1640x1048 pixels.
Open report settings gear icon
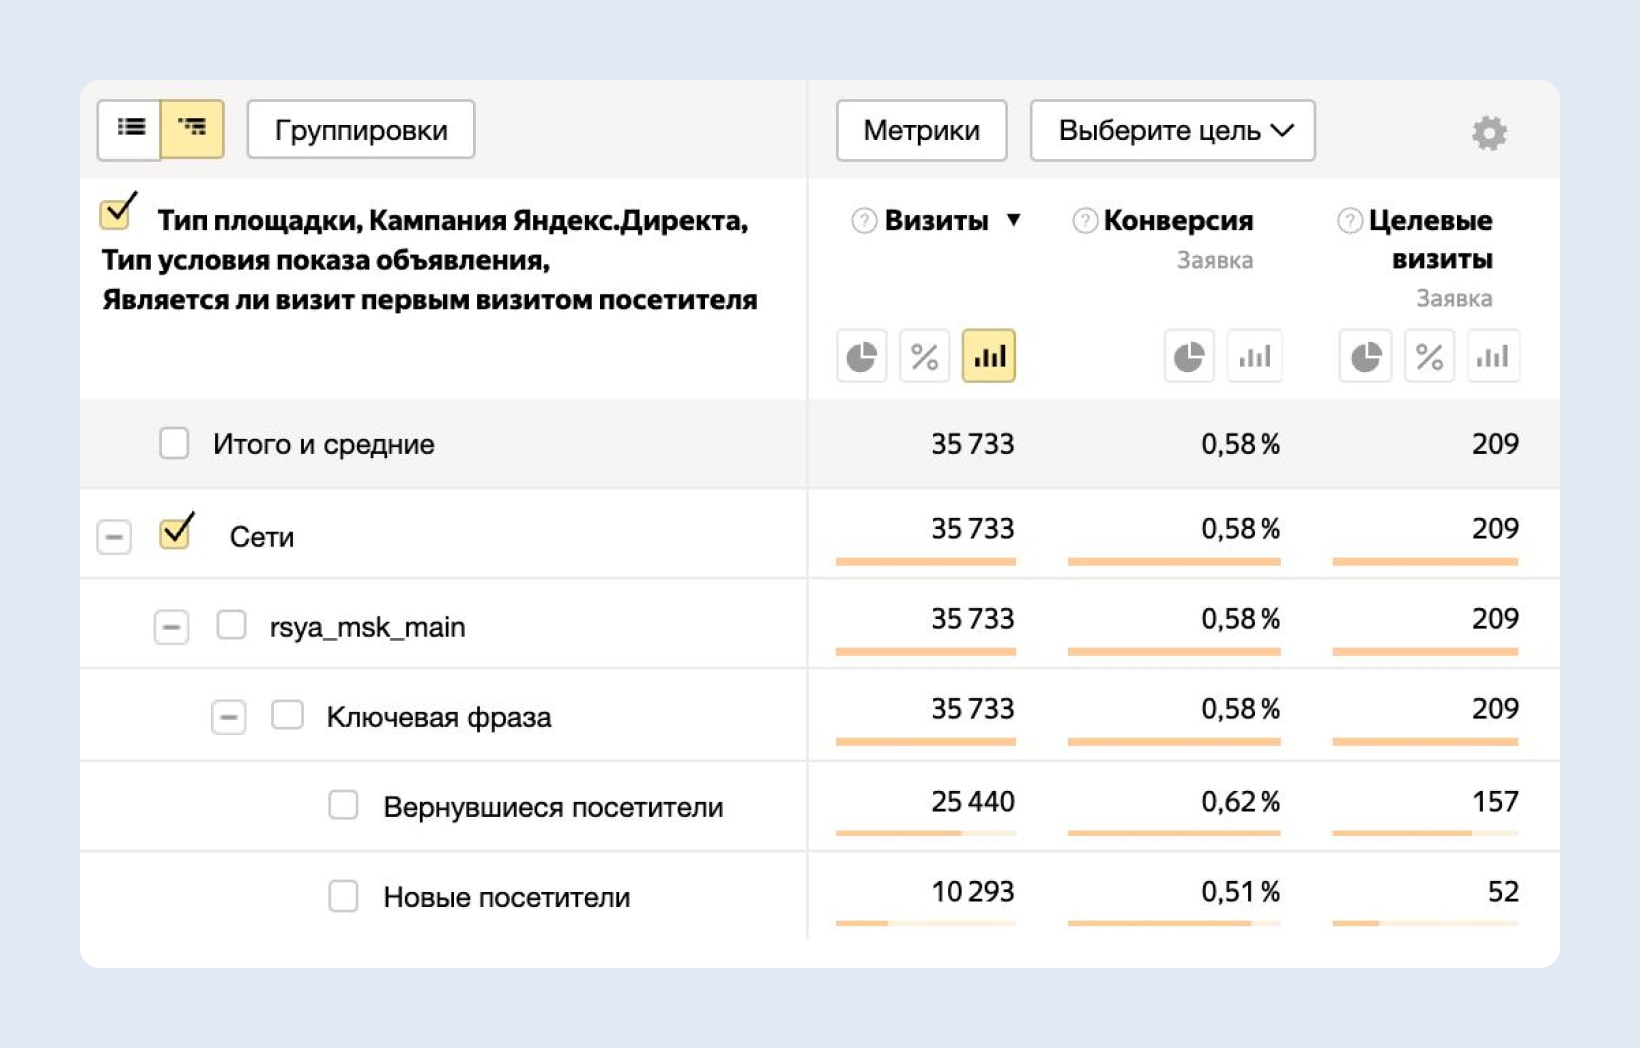1489,132
